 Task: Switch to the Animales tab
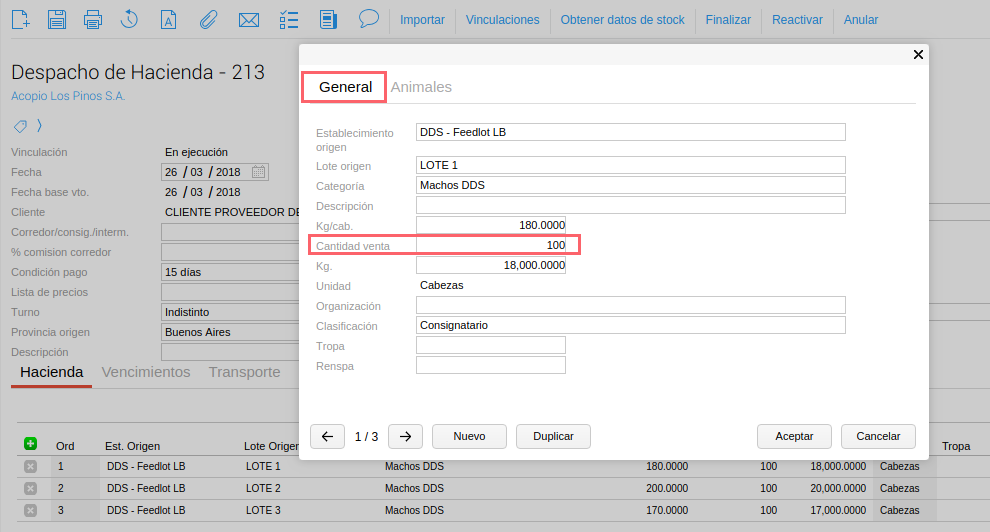421,87
